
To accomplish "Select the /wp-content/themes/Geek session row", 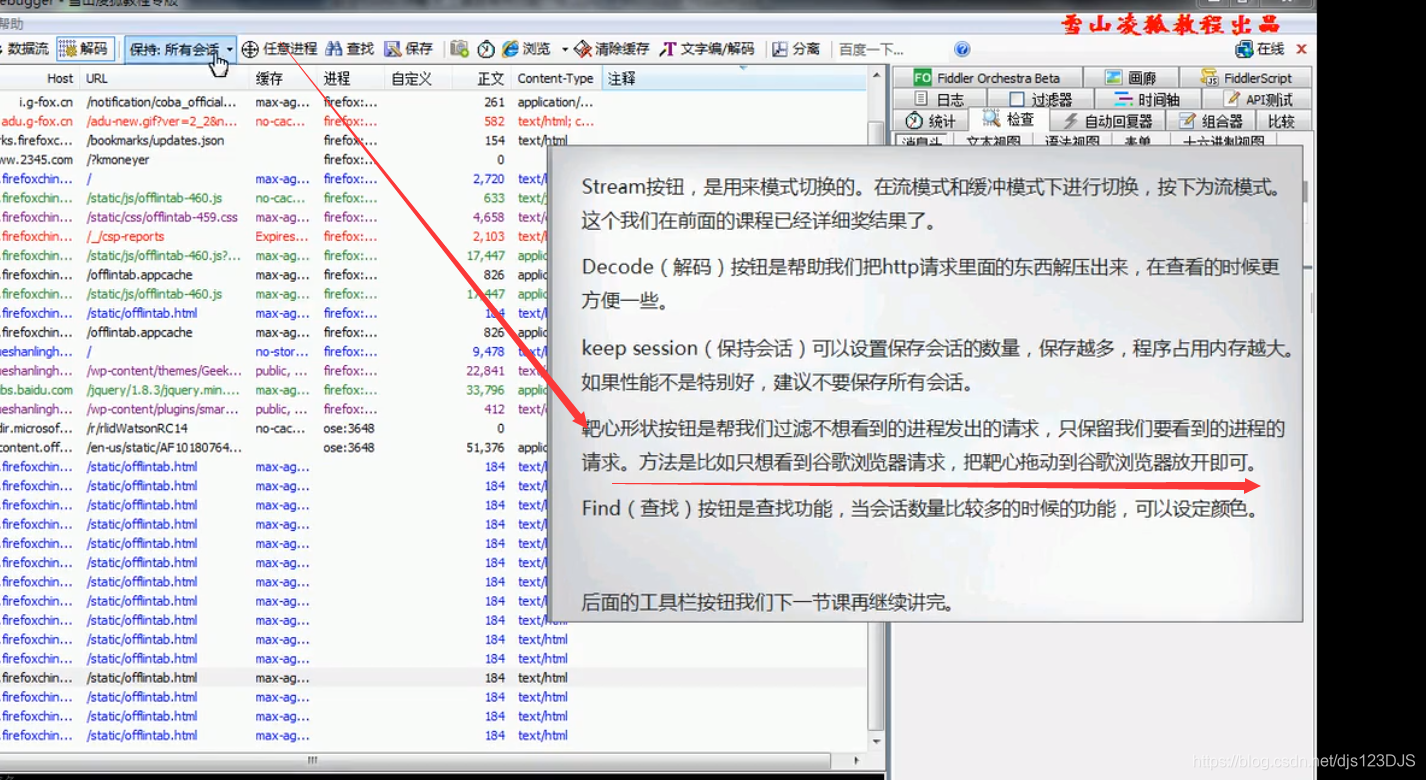I will [x=273, y=371].
